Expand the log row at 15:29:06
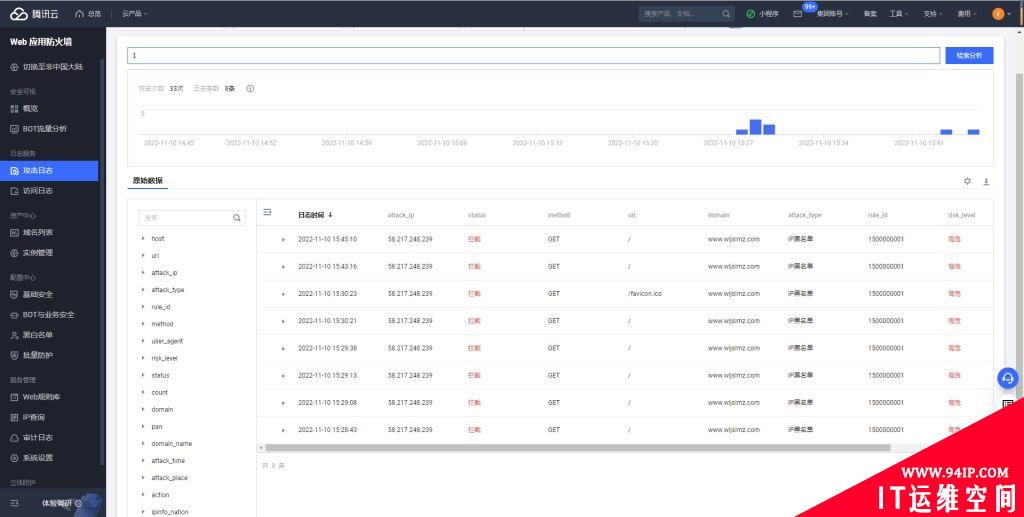The height and width of the screenshot is (517, 1024). pyautogui.click(x=283, y=403)
